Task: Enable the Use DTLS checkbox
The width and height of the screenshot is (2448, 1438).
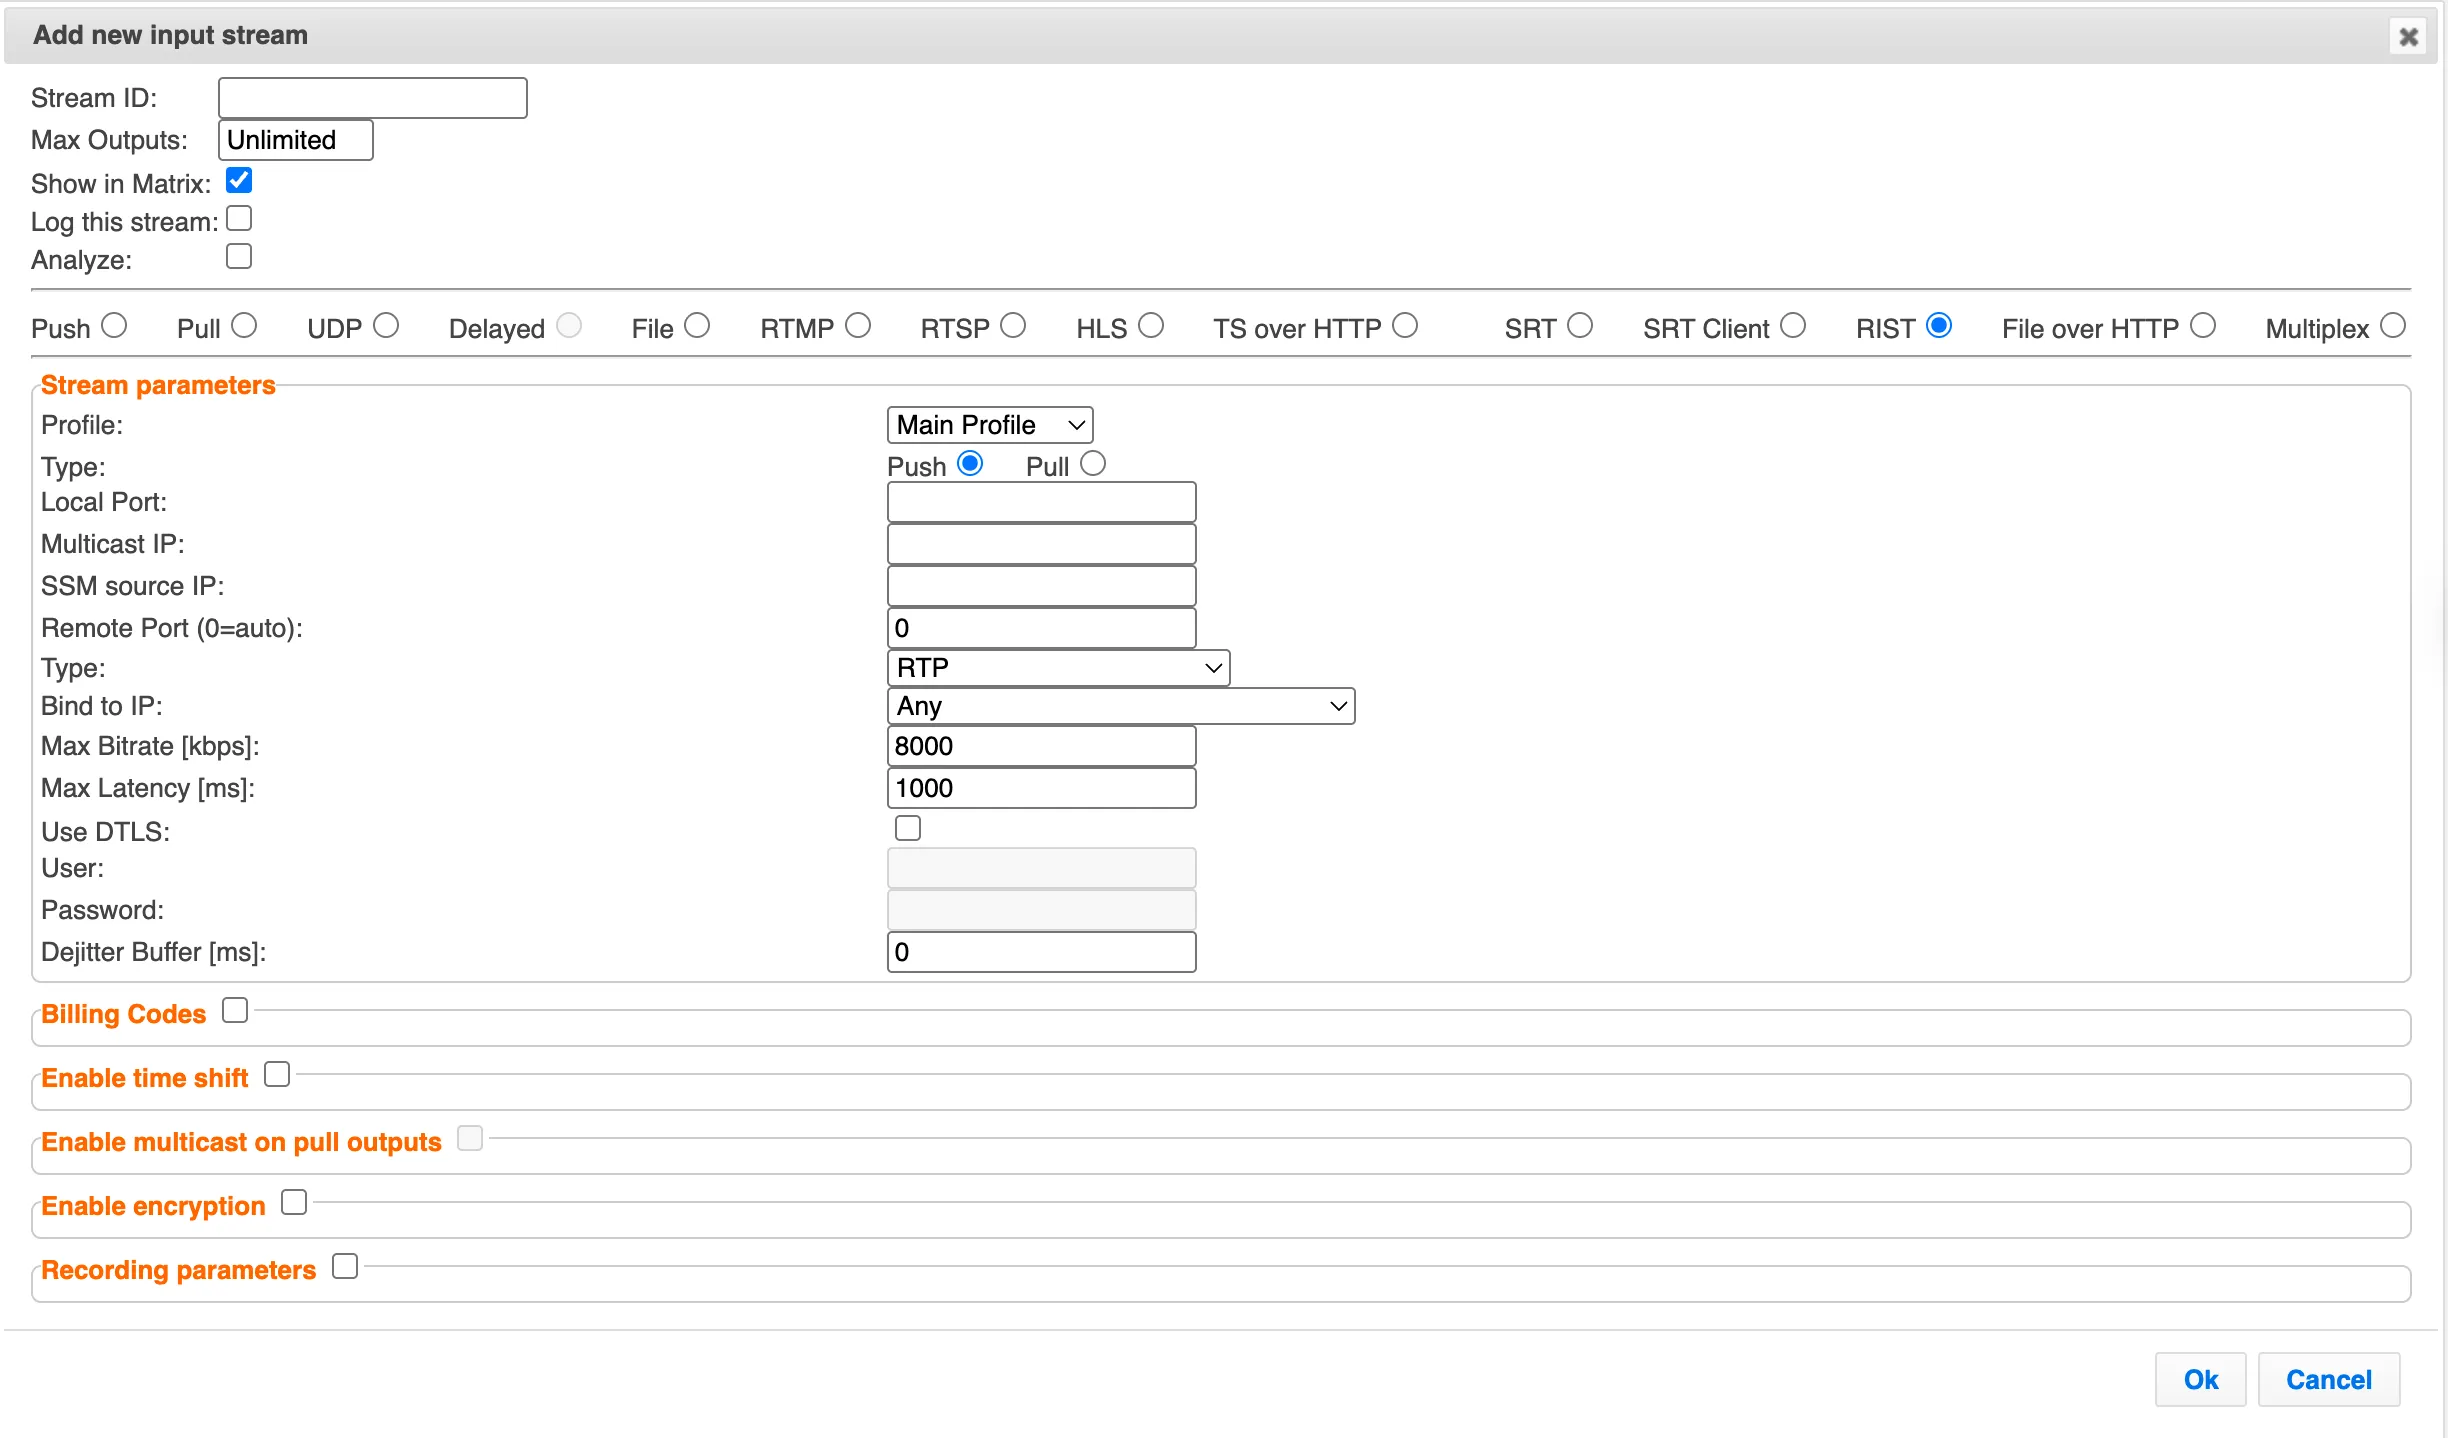Action: pyautogui.click(x=908, y=828)
